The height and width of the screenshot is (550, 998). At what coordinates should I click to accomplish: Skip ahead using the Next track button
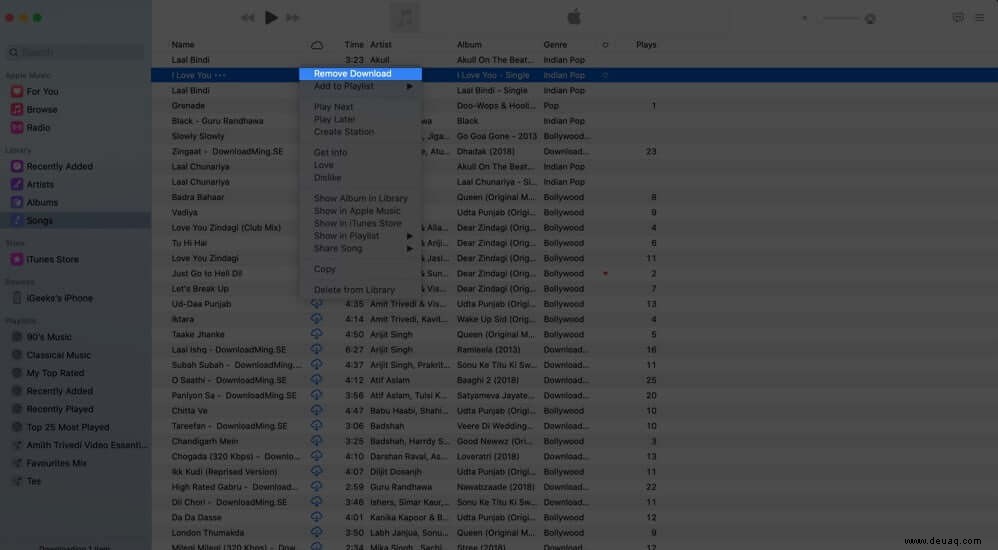(x=292, y=18)
